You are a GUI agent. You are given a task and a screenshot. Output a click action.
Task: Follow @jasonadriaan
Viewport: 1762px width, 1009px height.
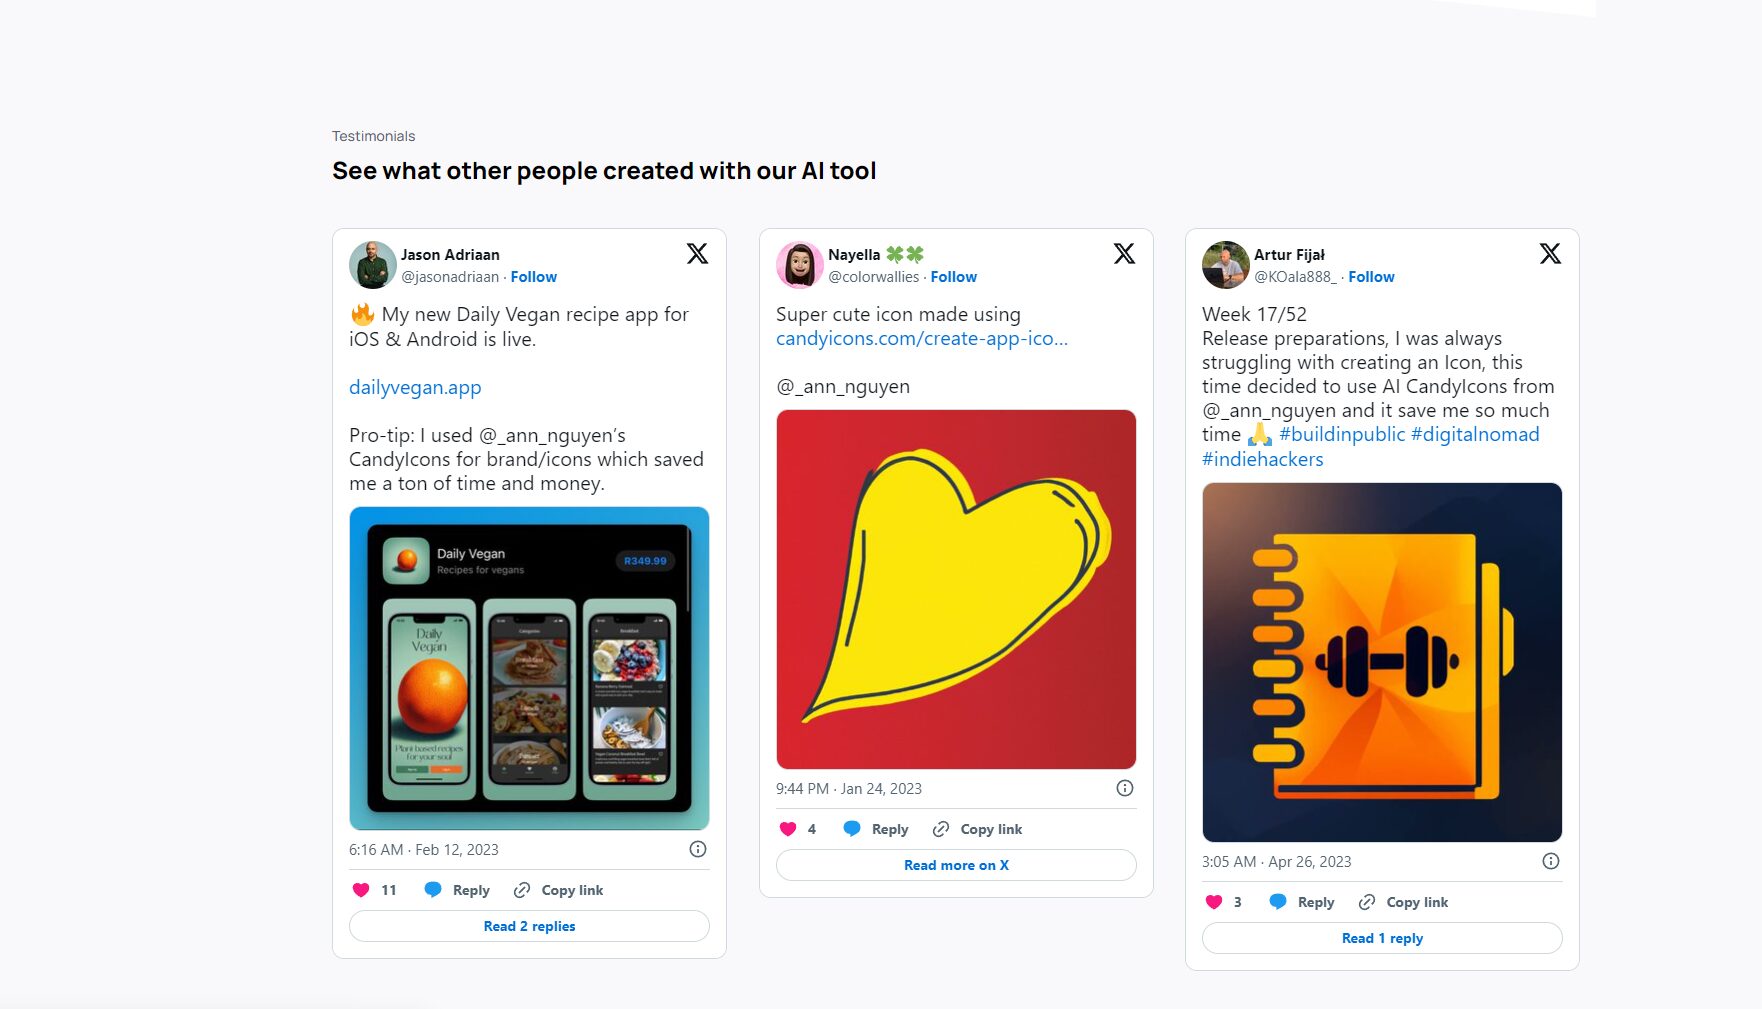pos(534,277)
